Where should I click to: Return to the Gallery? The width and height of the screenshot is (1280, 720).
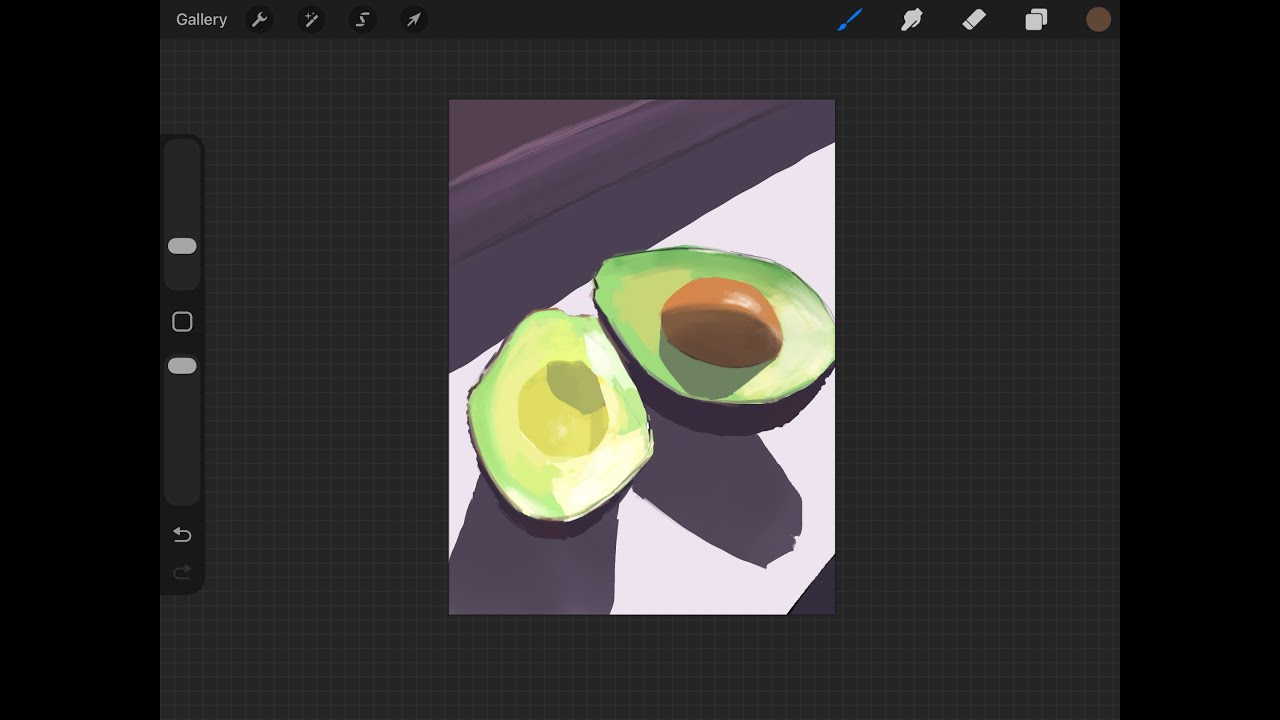[x=201, y=20]
